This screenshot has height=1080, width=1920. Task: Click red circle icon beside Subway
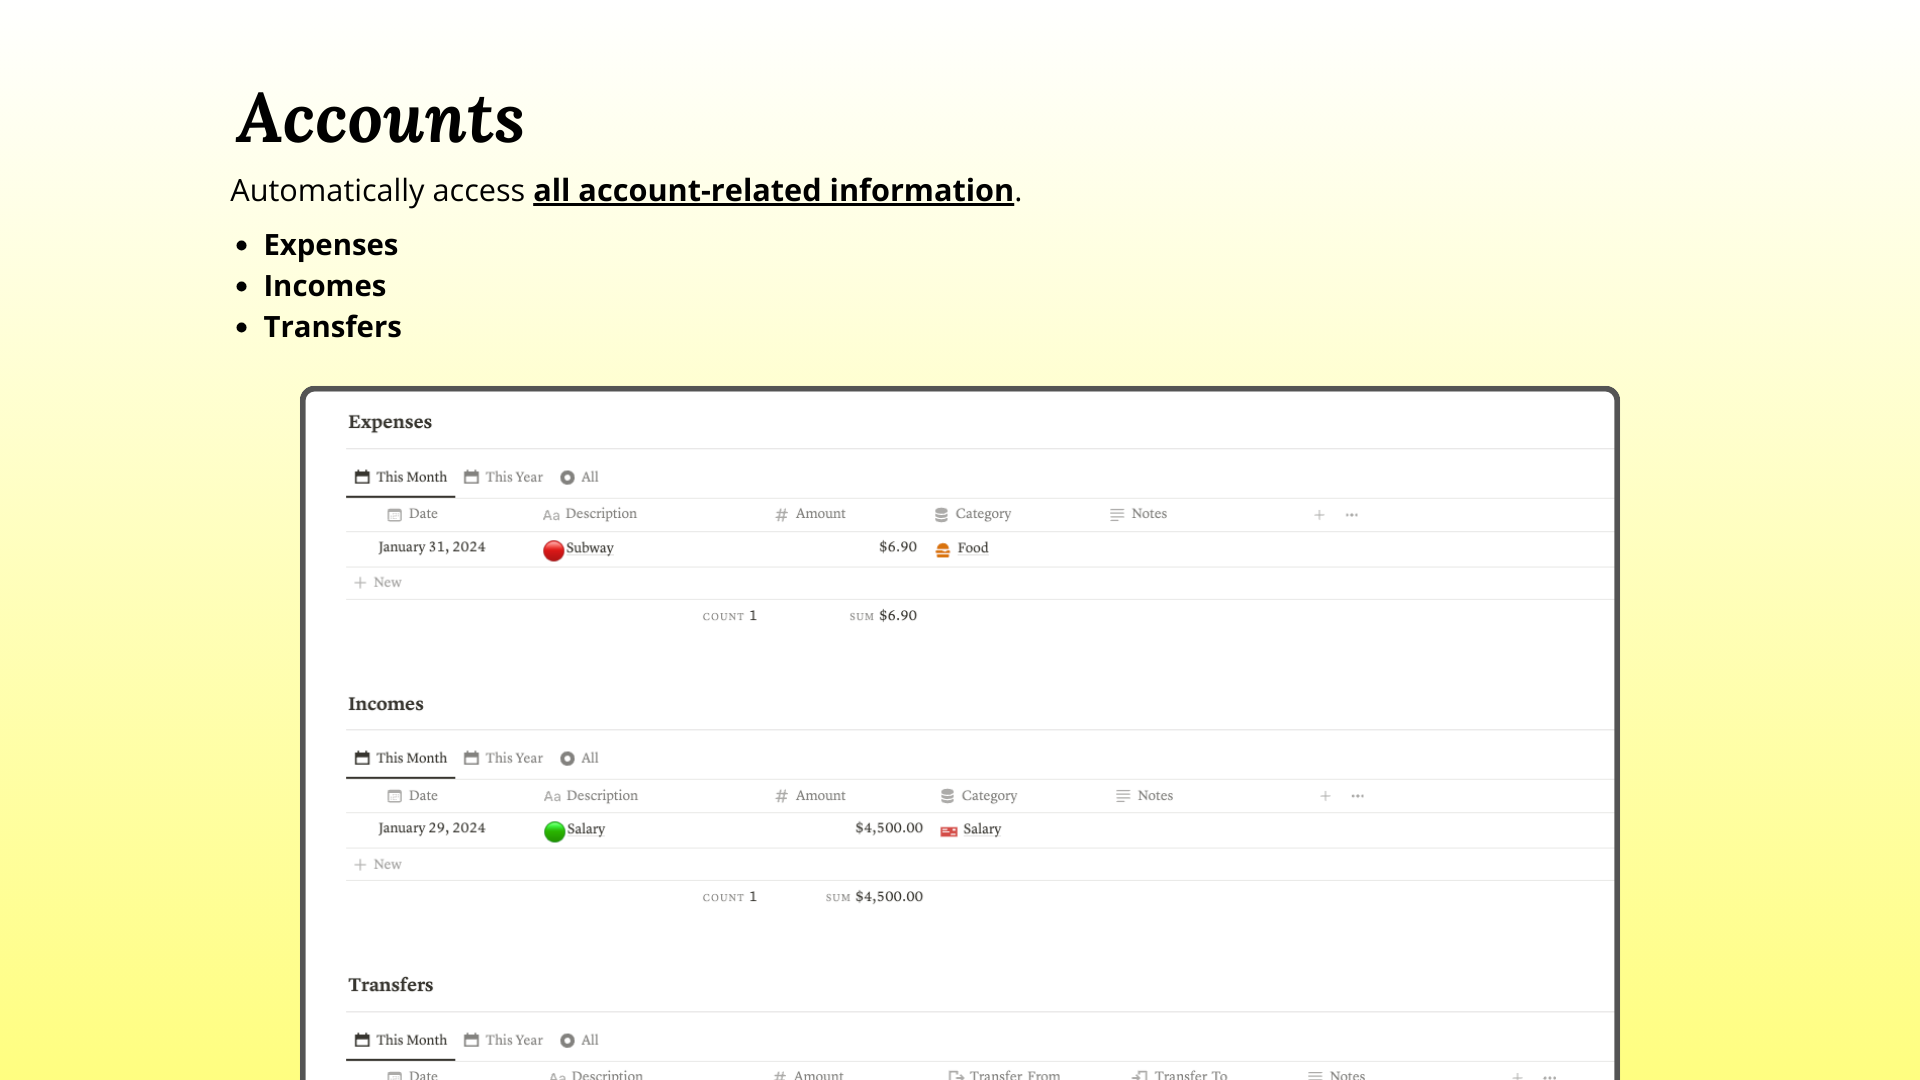click(x=554, y=550)
